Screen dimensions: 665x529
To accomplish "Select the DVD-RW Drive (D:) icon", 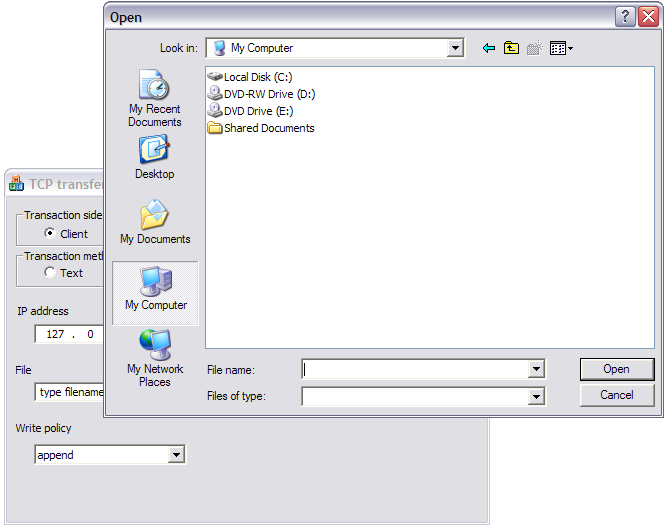I will point(215,93).
